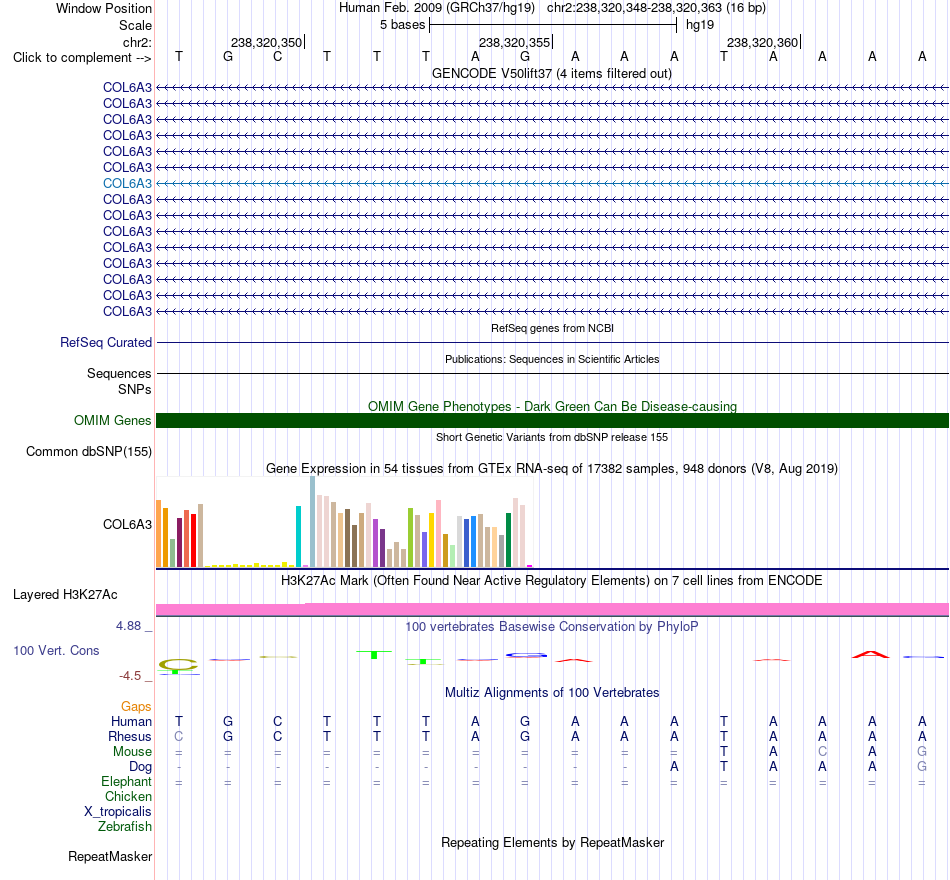Click the cyan bar in the GTEx expression chart
The height and width of the screenshot is (880, 950).
(x=299, y=536)
